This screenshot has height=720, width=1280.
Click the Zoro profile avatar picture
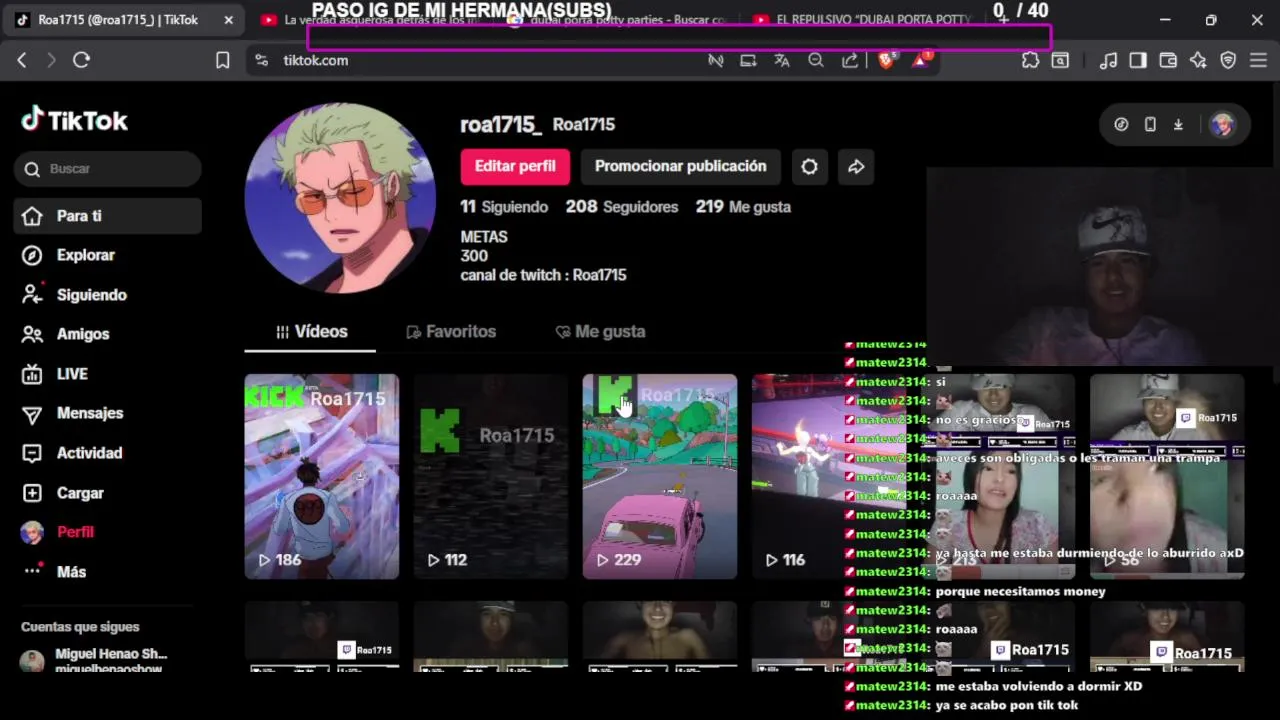(340, 197)
